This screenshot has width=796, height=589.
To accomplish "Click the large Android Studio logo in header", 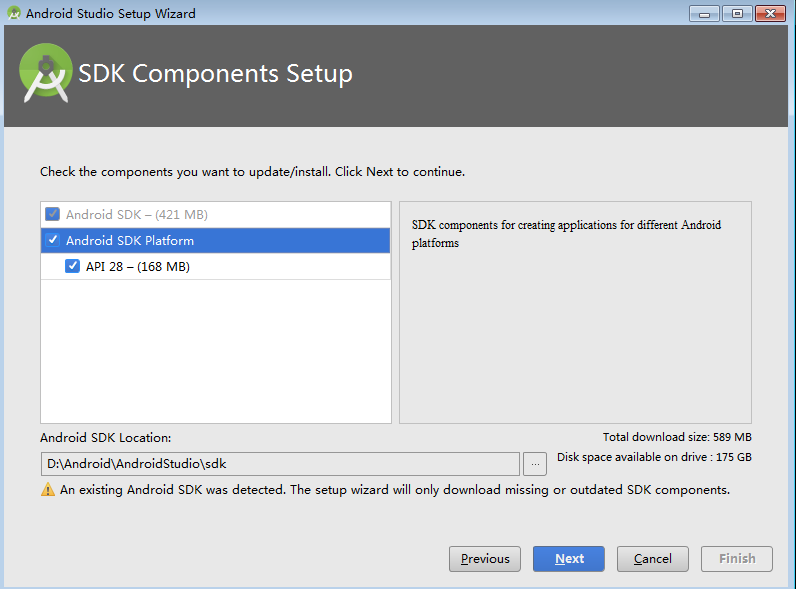I will click(x=46, y=73).
